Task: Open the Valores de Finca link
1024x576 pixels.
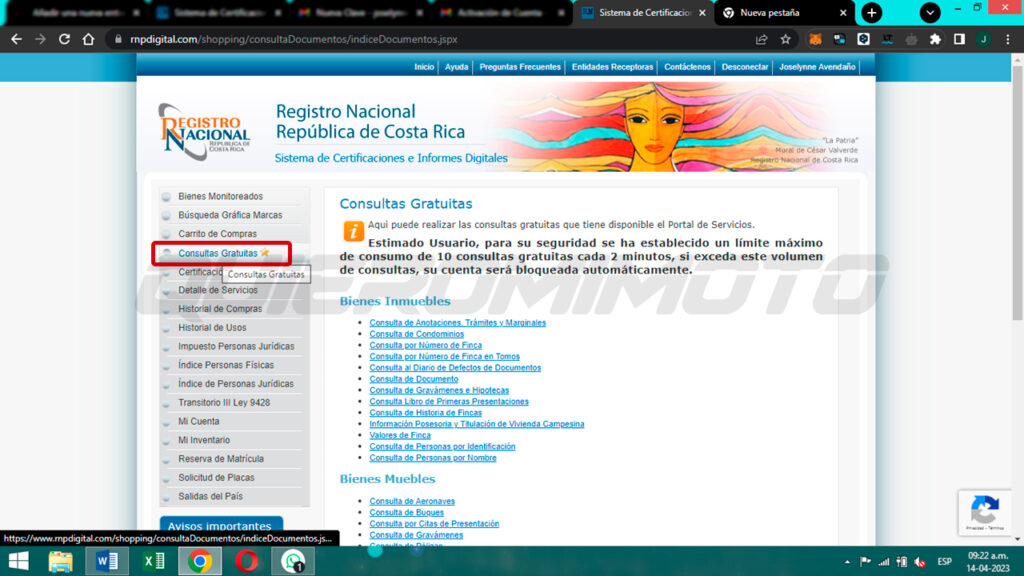Action: pyautogui.click(x=400, y=435)
